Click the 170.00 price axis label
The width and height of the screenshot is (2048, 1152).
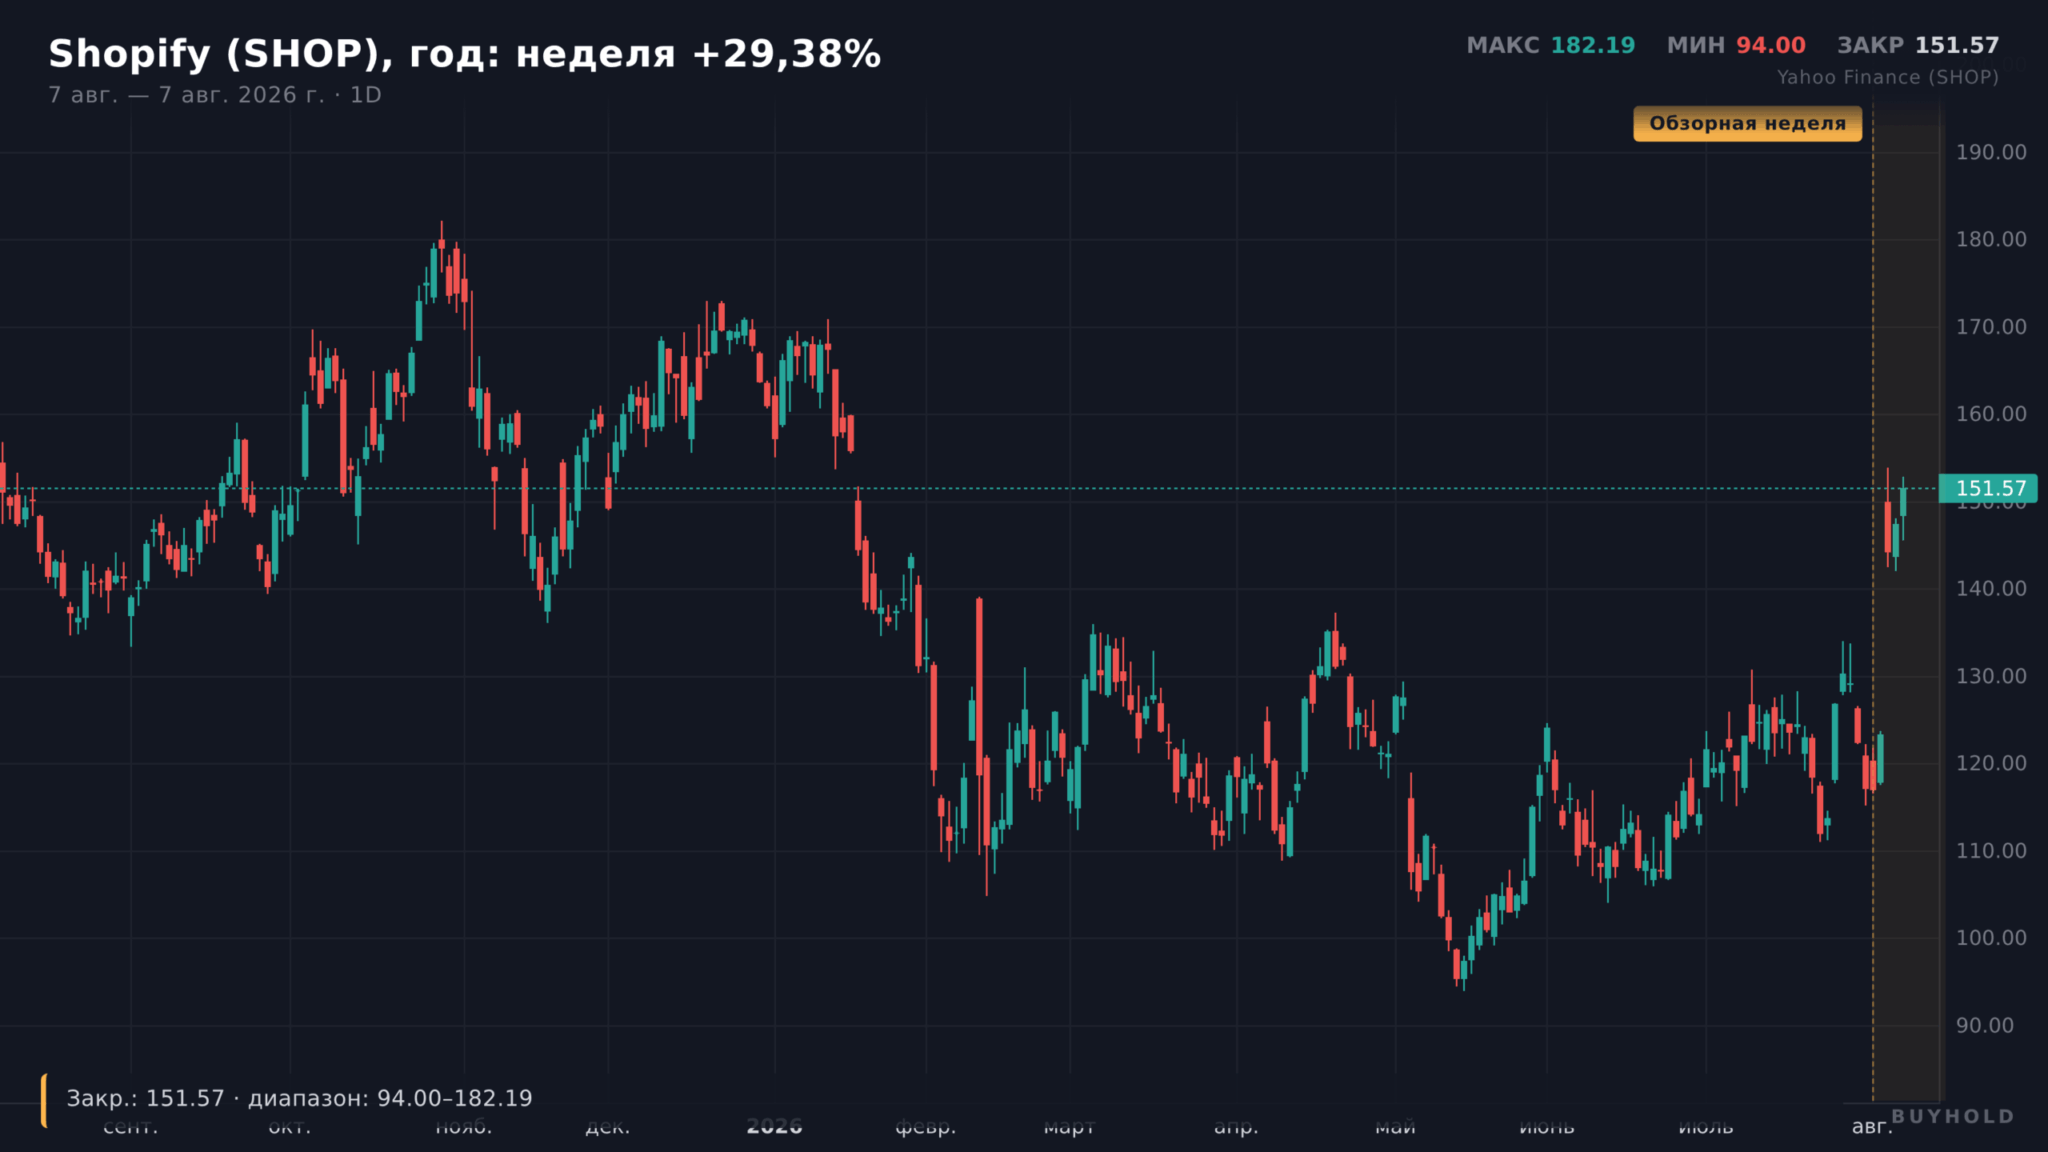click(1991, 327)
